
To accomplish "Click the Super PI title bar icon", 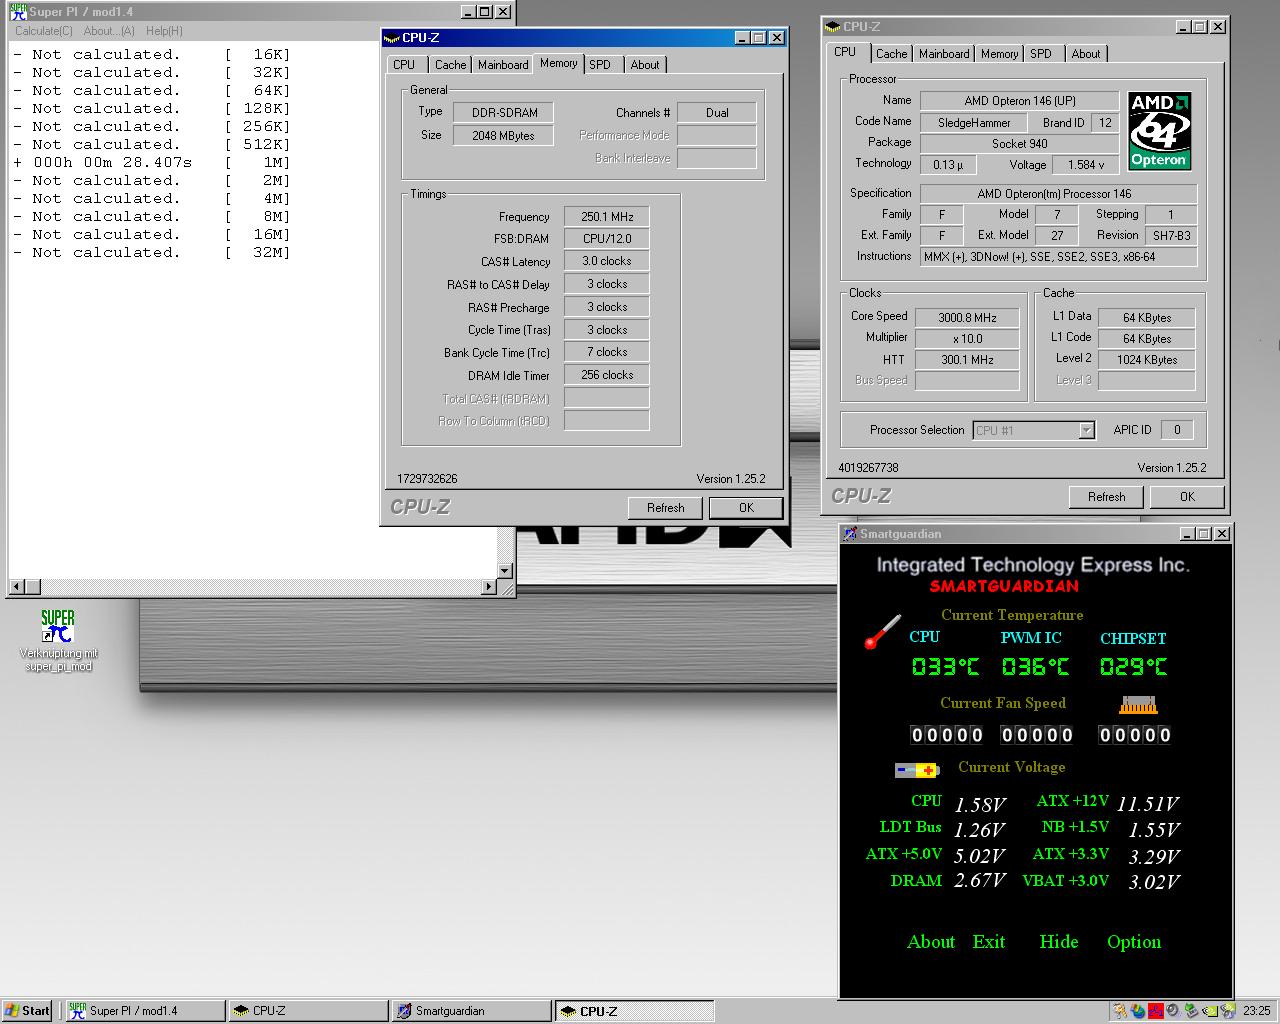I will (18, 12).
